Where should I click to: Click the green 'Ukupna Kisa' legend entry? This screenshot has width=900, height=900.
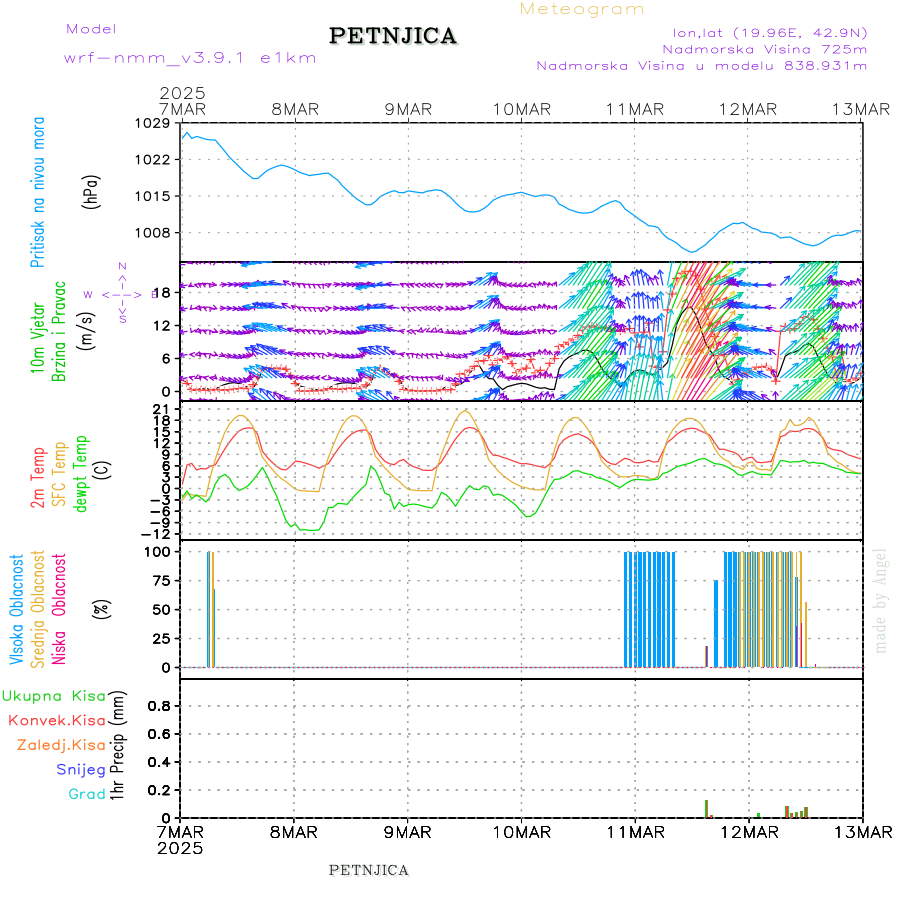point(54,696)
